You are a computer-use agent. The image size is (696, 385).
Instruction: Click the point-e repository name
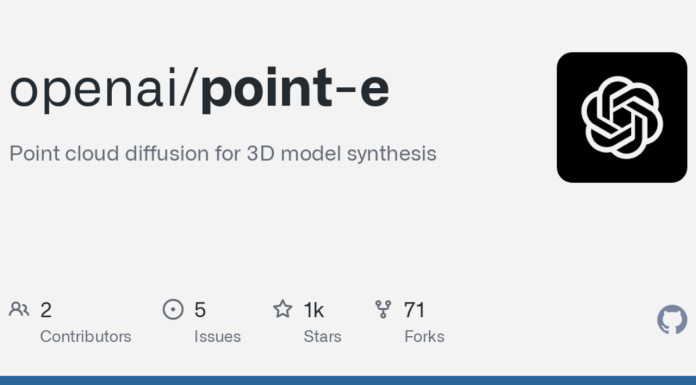pyautogui.click(x=295, y=88)
